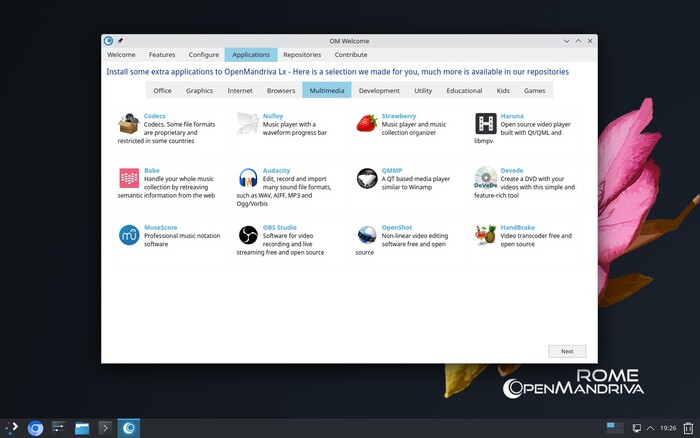Select the Graphics category tab
The image size is (700, 438).
[199, 90]
